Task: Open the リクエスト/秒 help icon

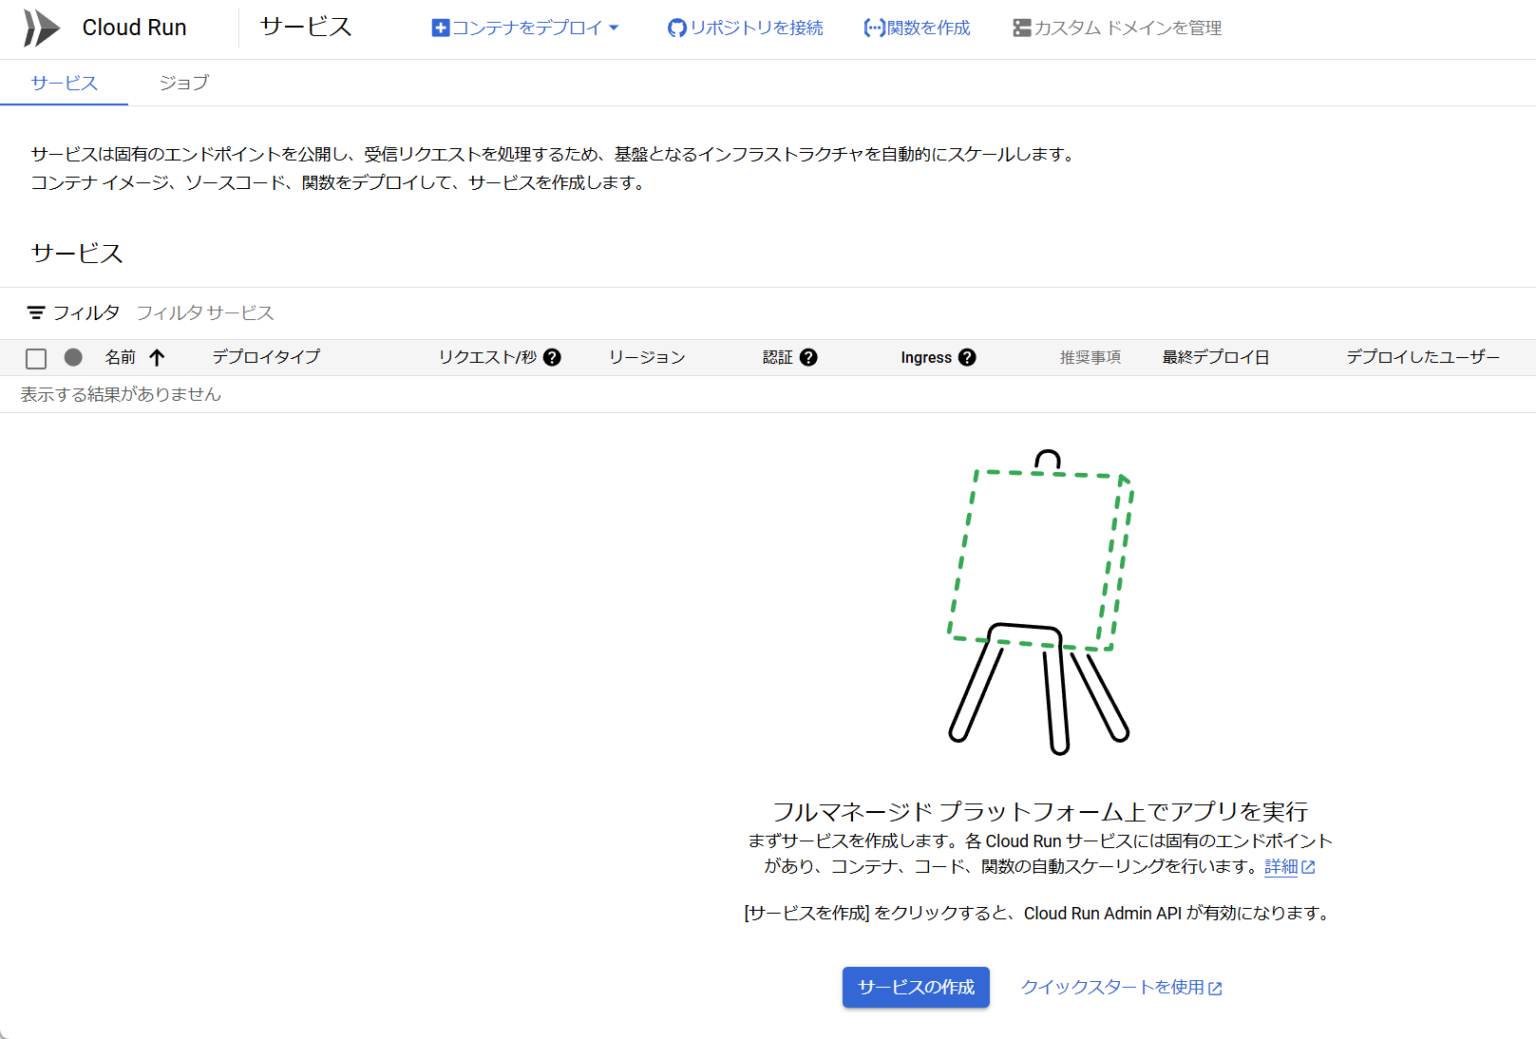Action: (553, 357)
